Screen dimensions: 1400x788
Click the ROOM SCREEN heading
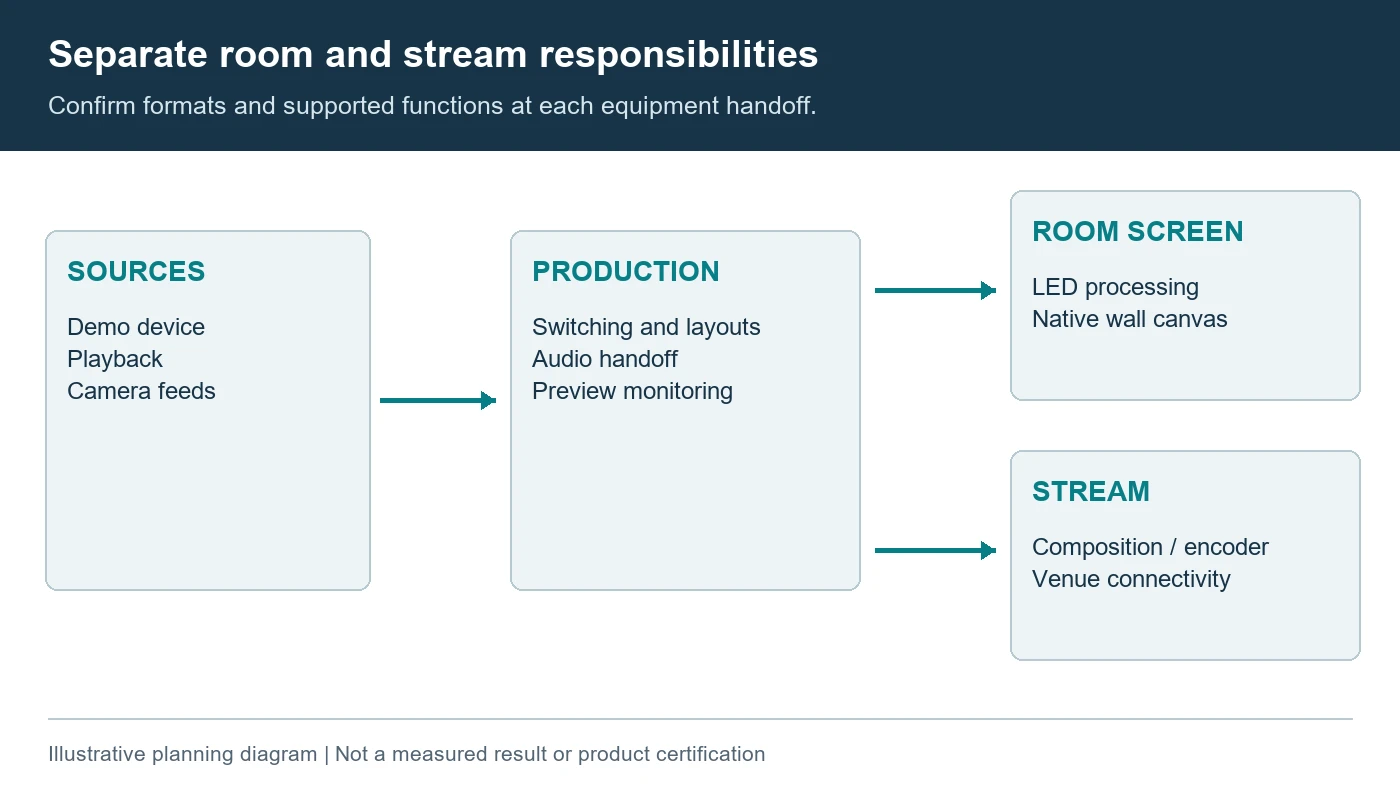(x=1138, y=231)
